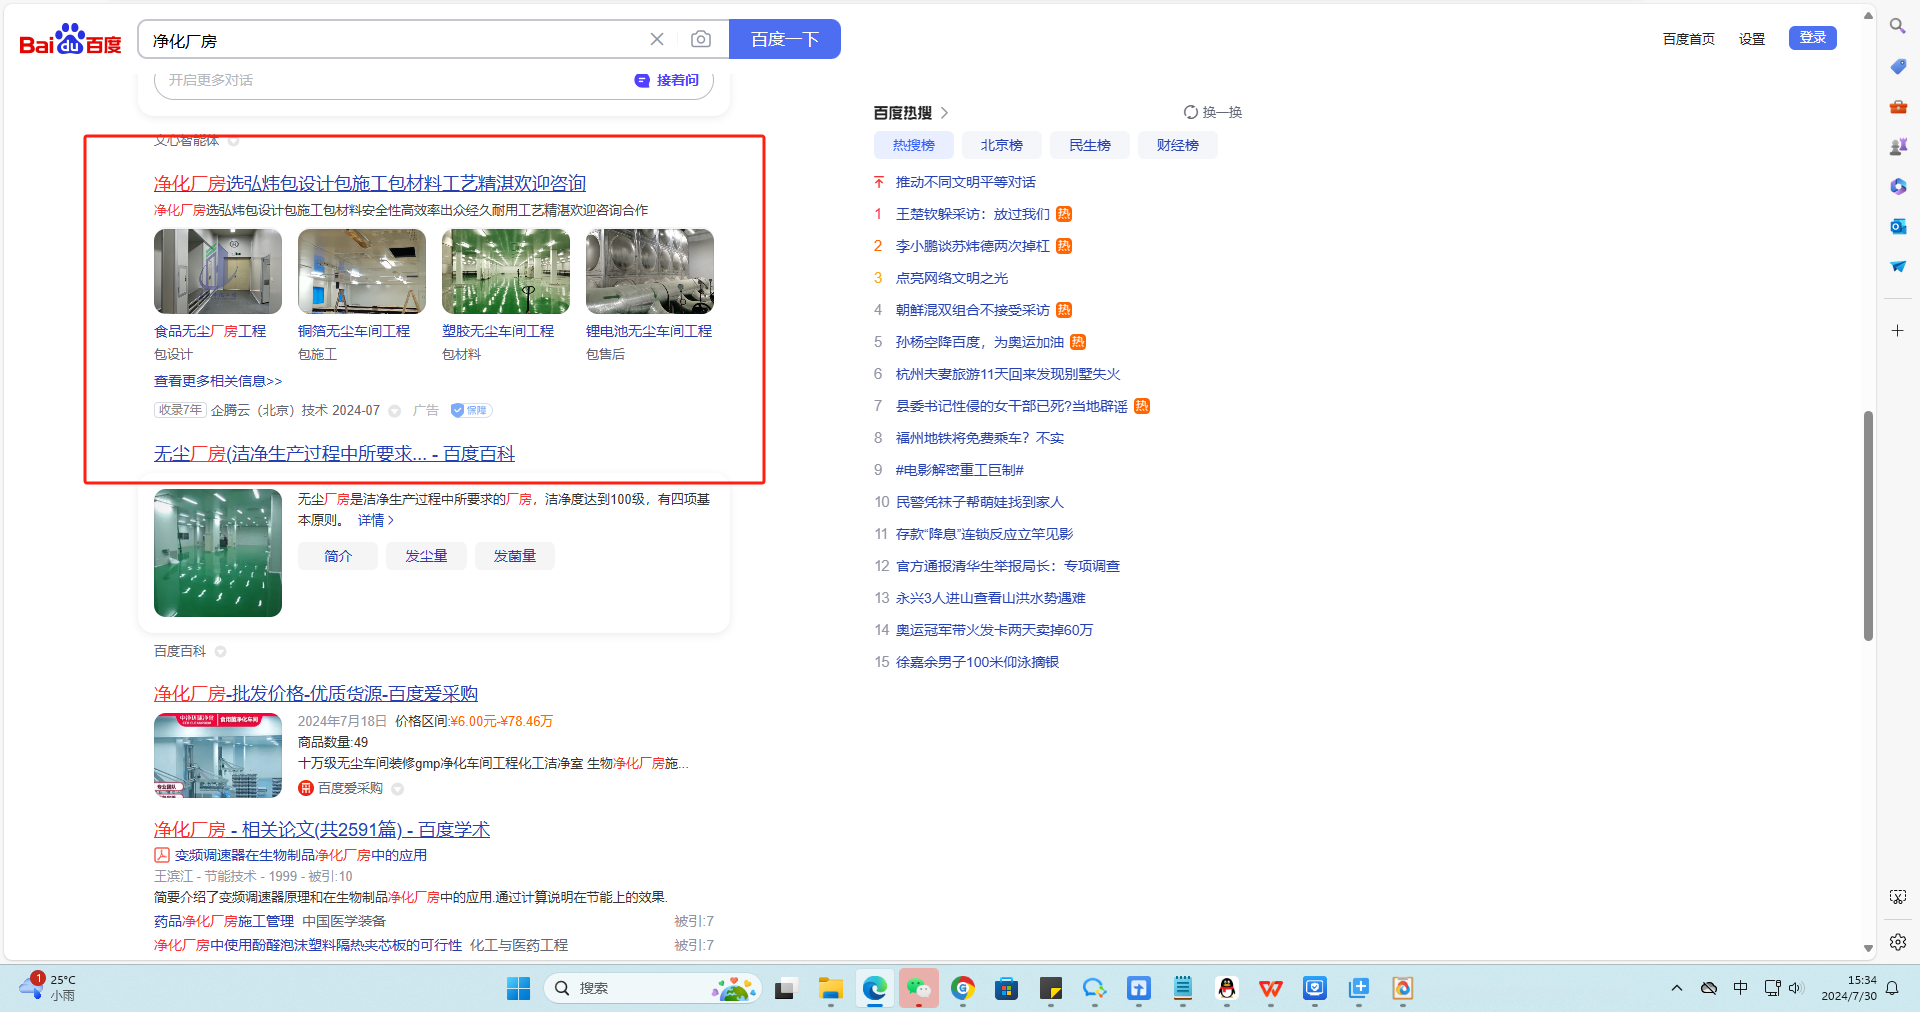The image size is (1920, 1012).
Task: Click the plus icon in Edge sidebar
Action: (1897, 331)
